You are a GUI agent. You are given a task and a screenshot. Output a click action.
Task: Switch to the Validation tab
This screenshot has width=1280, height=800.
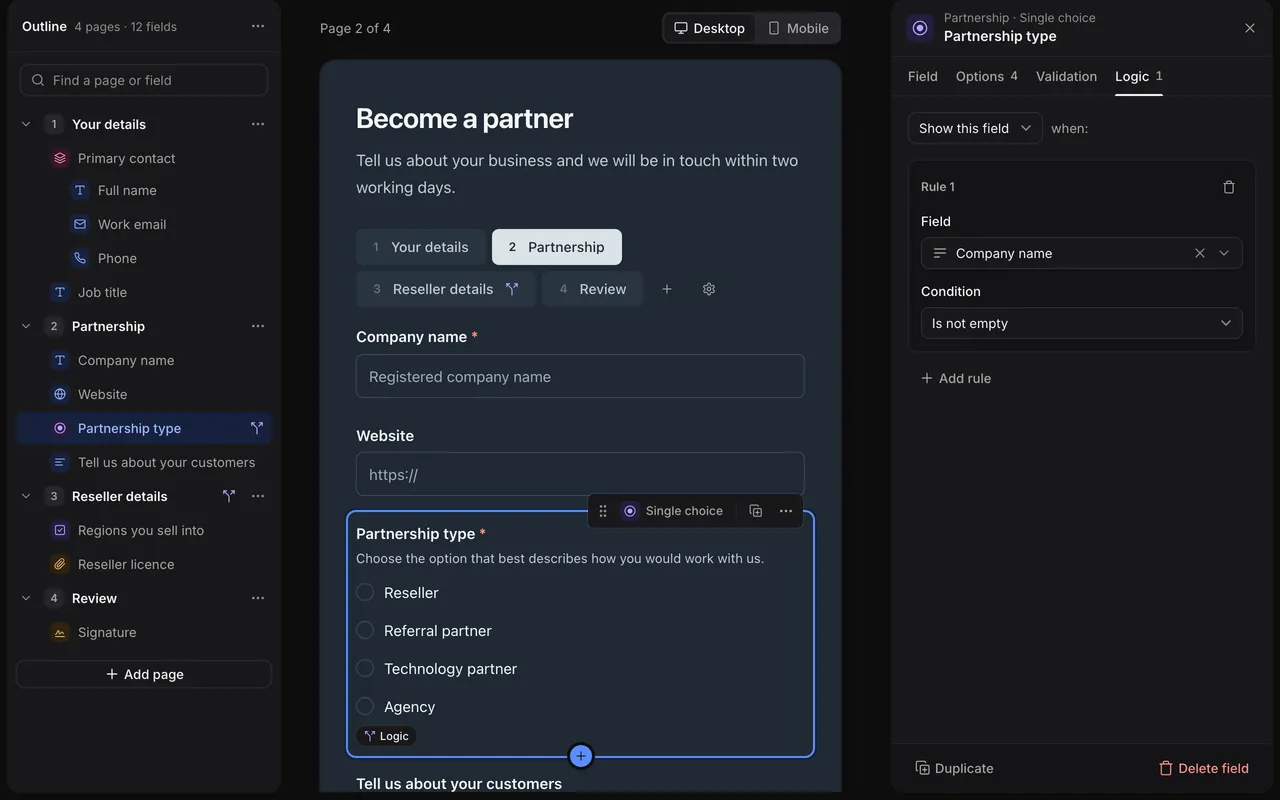tap(1066, 76)
